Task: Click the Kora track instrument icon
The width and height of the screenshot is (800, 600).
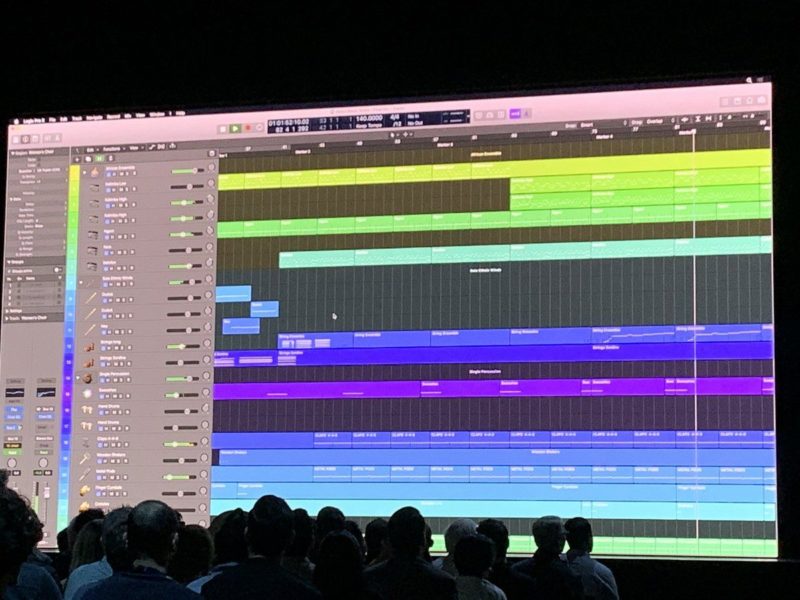Action: [x=92, y=251]
